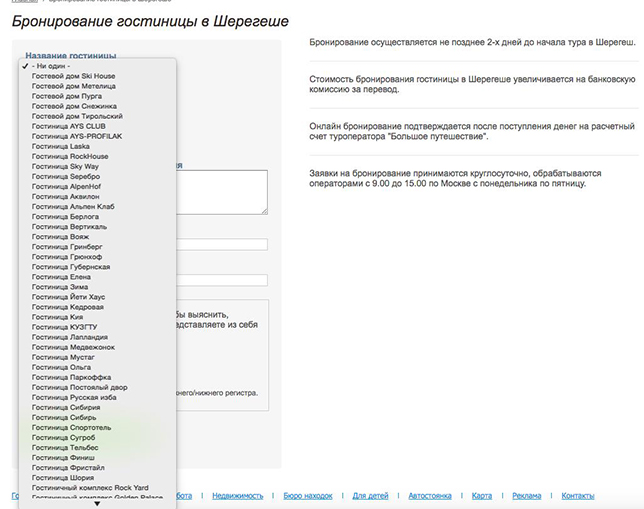Select Гостиница Серебро option
The width and height of the screenshot is (644, 509).
coord(97,177)
